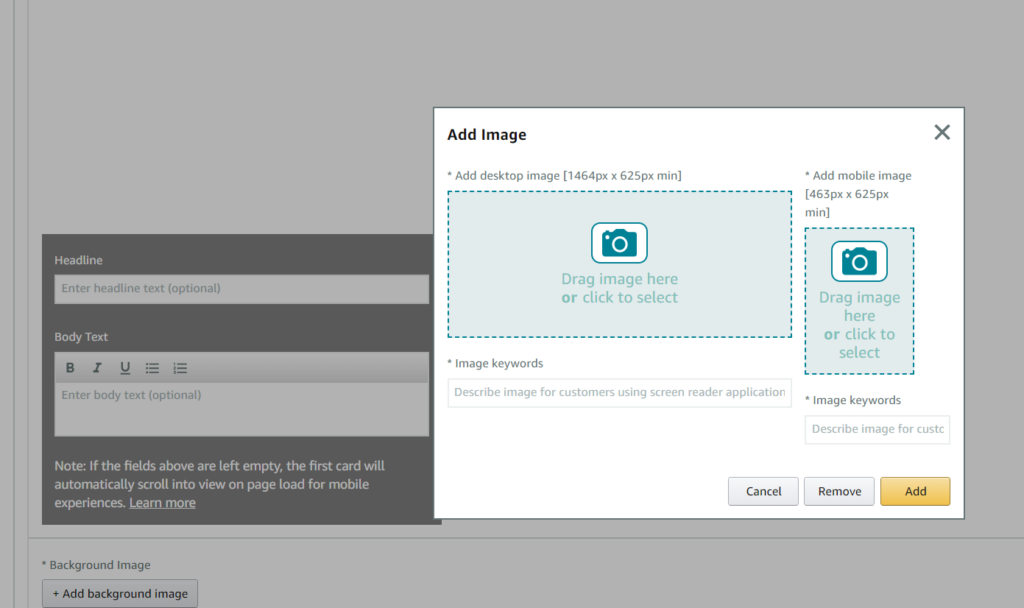The height and width of the screenshot is (608, 1024).
Task: Click into the Body Text editing area
Action: click(241, 410)
